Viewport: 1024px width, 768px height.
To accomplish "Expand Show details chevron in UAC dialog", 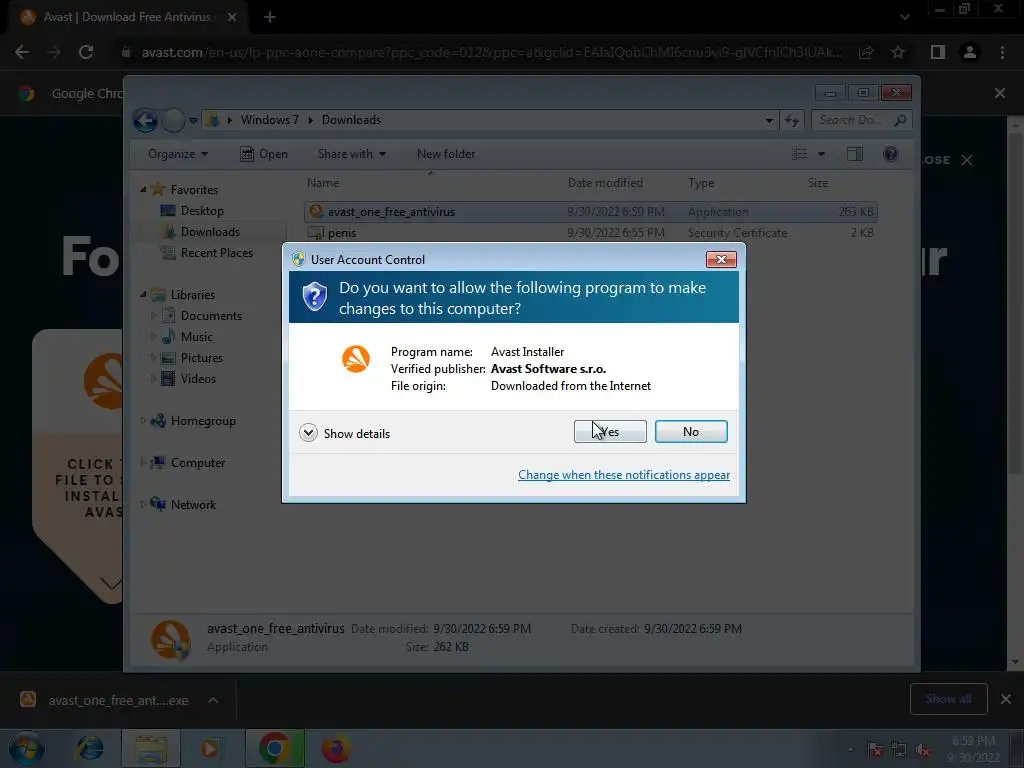I will pos(308,433).
